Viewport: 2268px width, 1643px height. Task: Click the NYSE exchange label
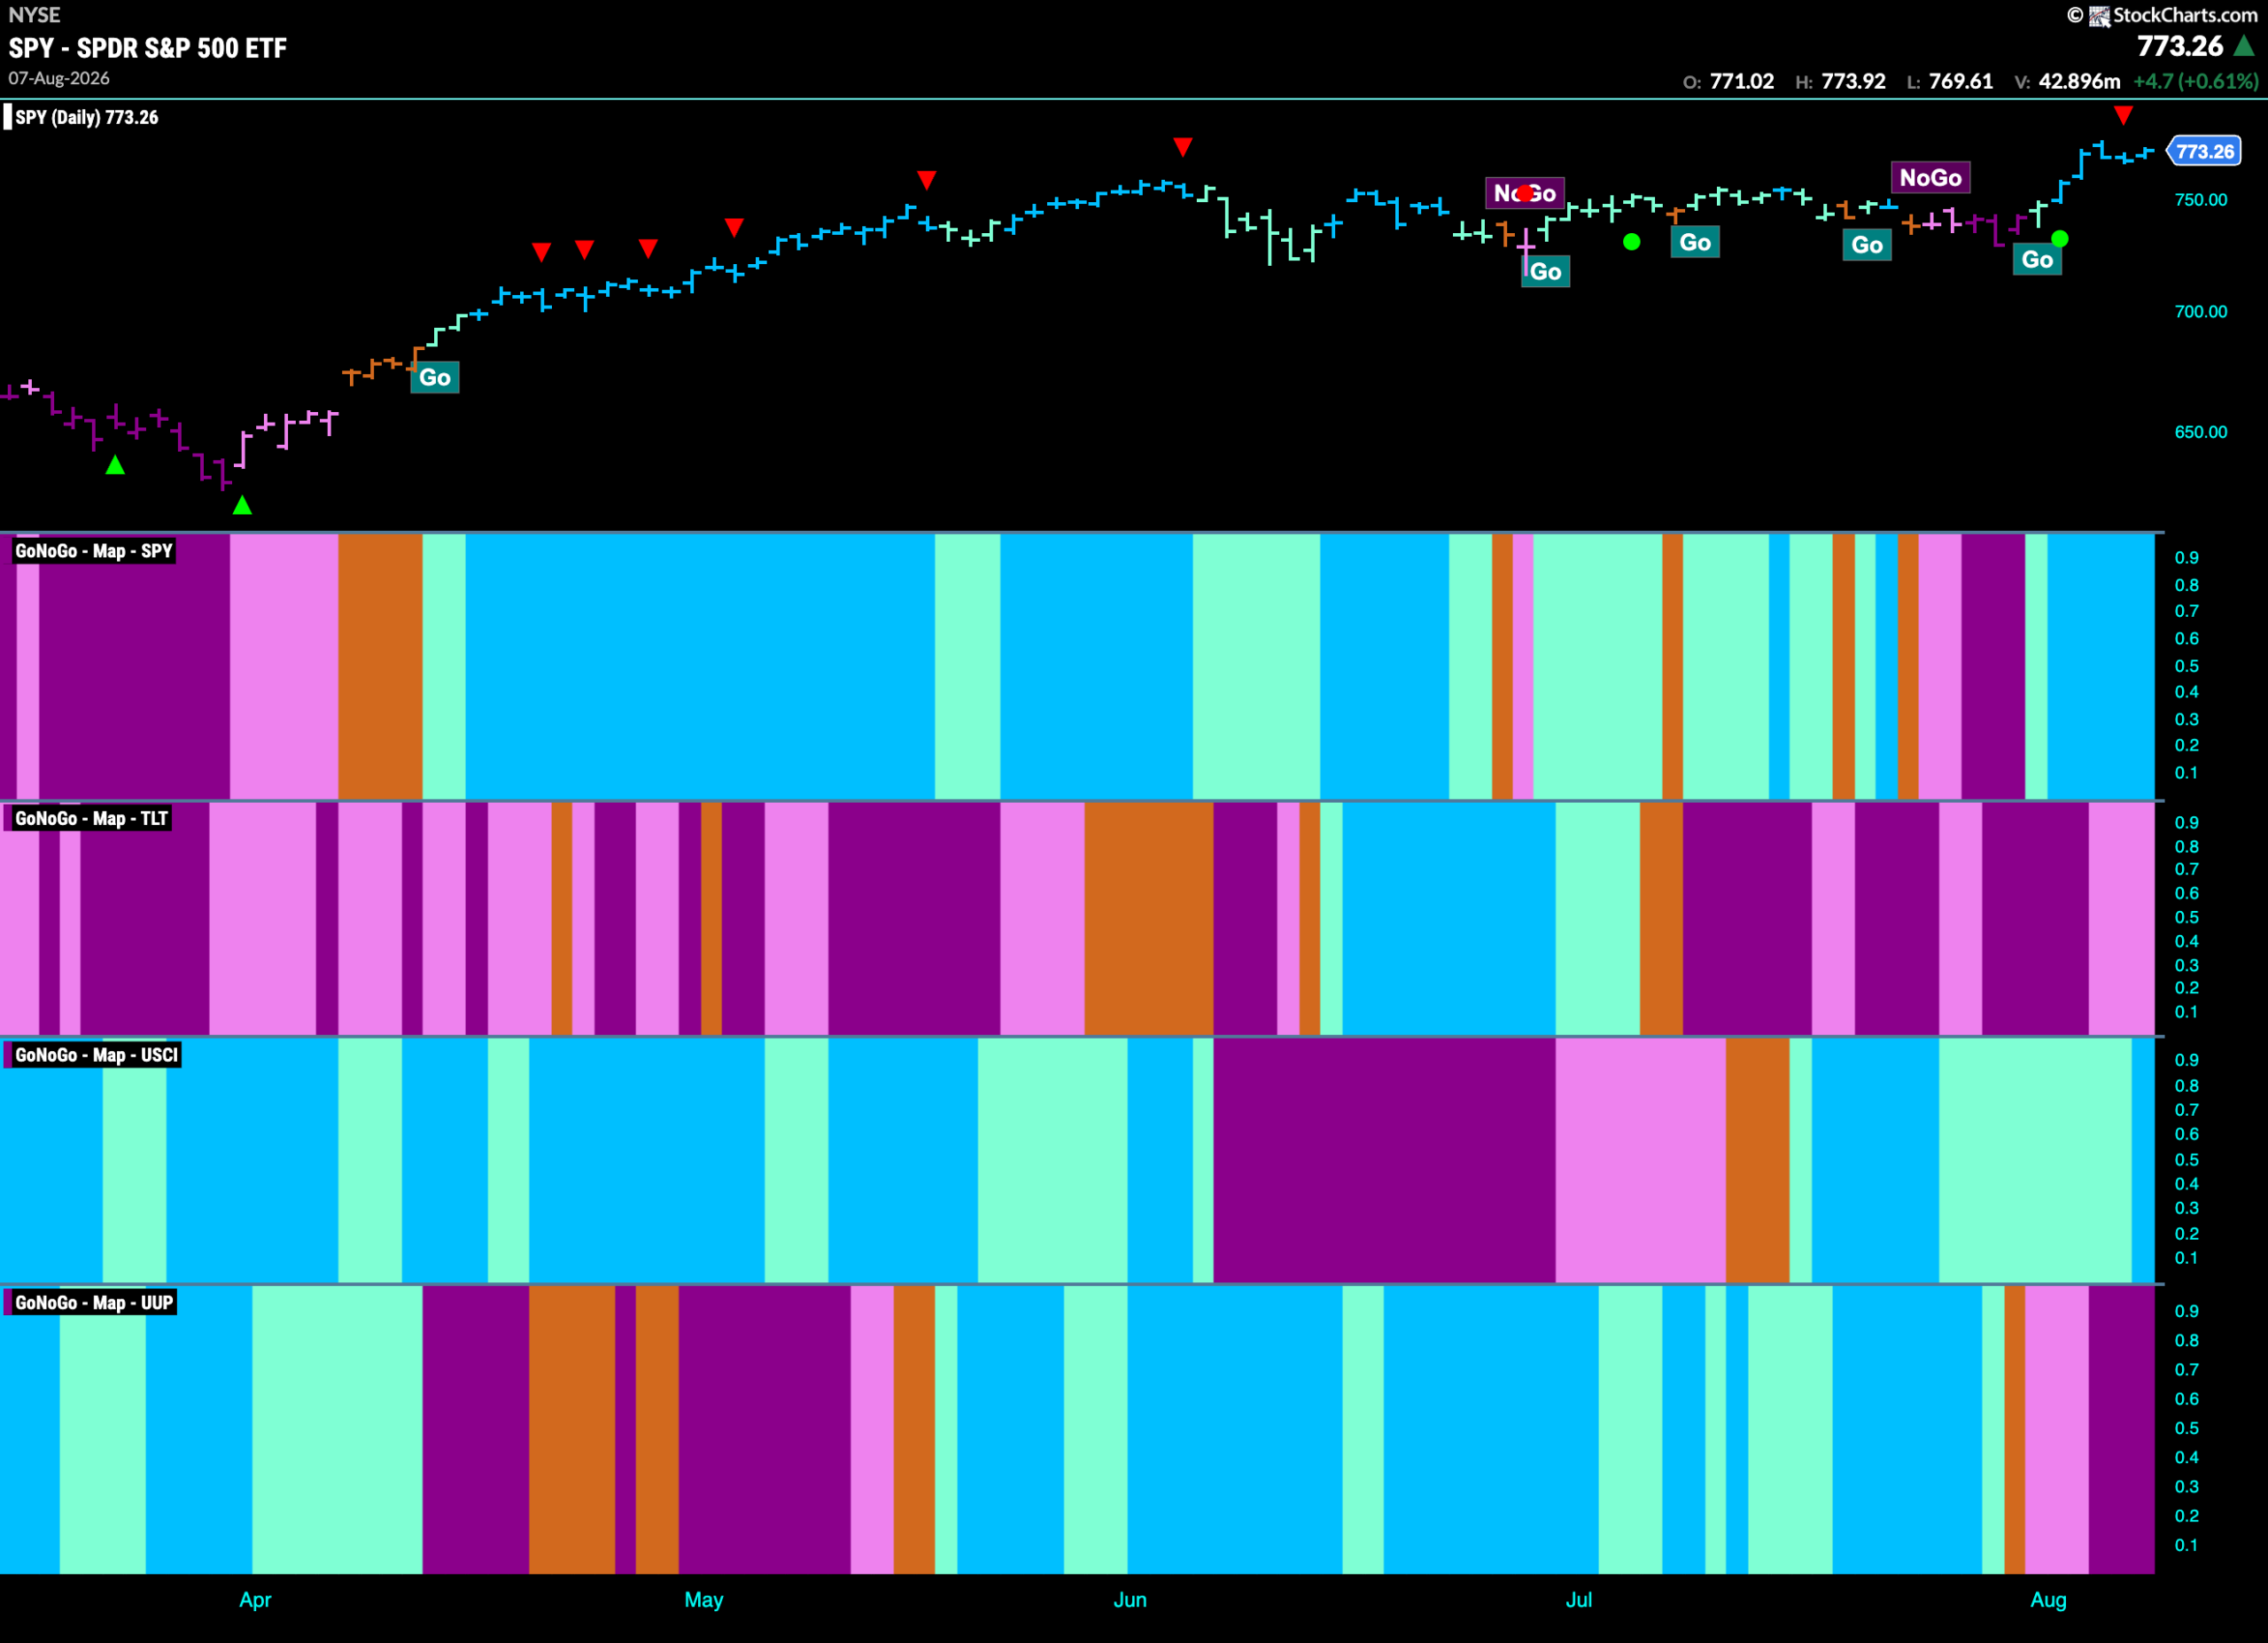point(34,15)
